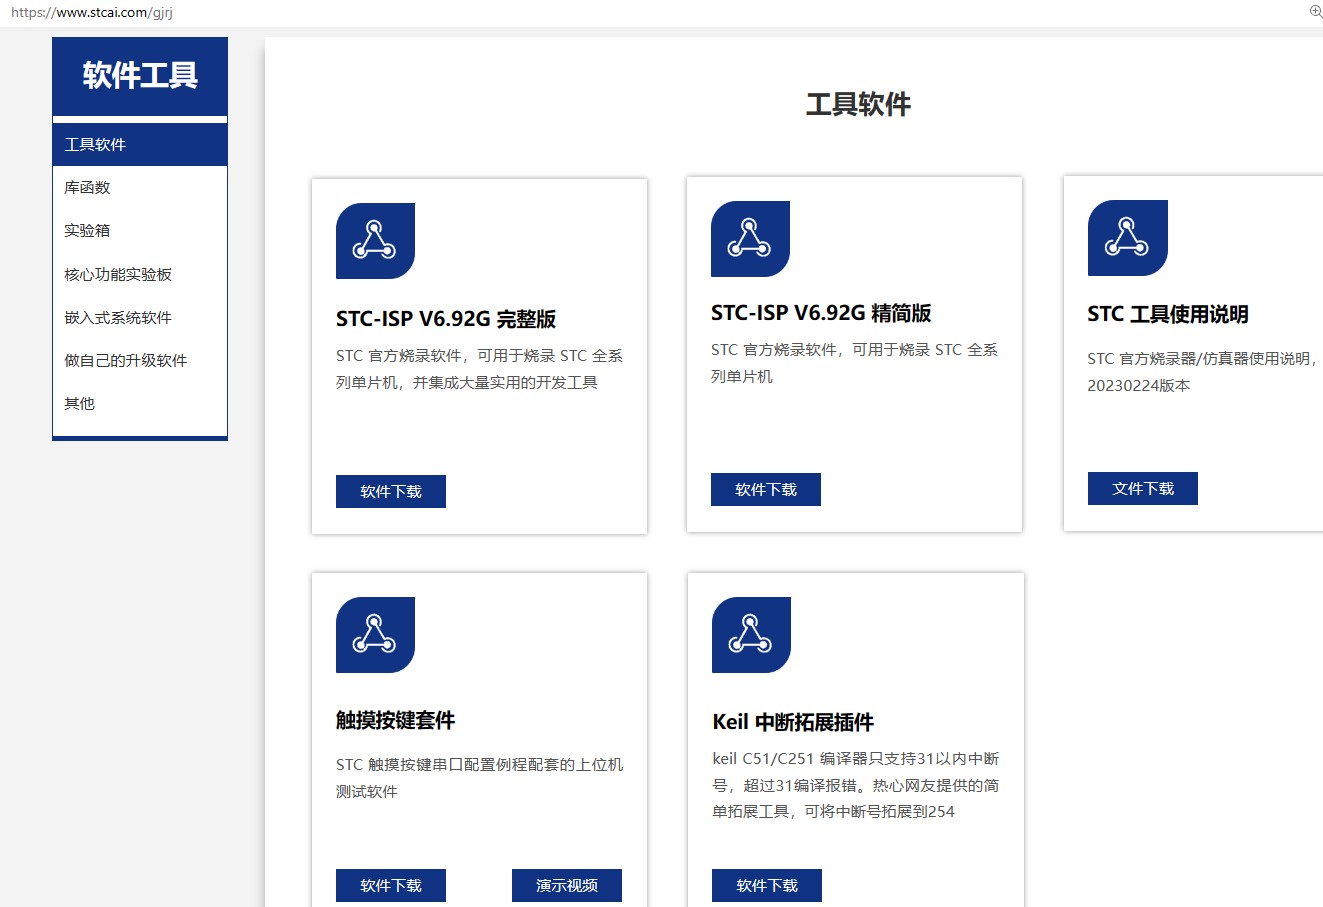Click the 触摸按键套件 card icon
Image resolution: width=1323 pixels, height=907 pixels.
click(x=375, y=635)
